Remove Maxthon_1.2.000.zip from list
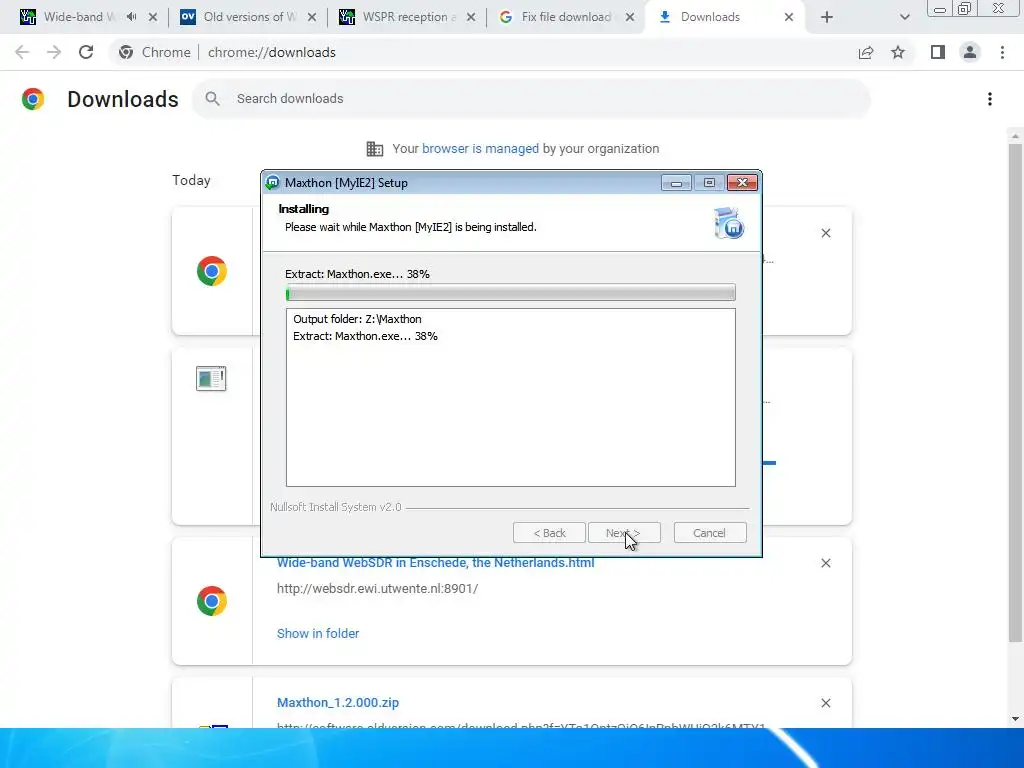The image size is (1024, 768). pyautogui.click(x=826, y=703)
